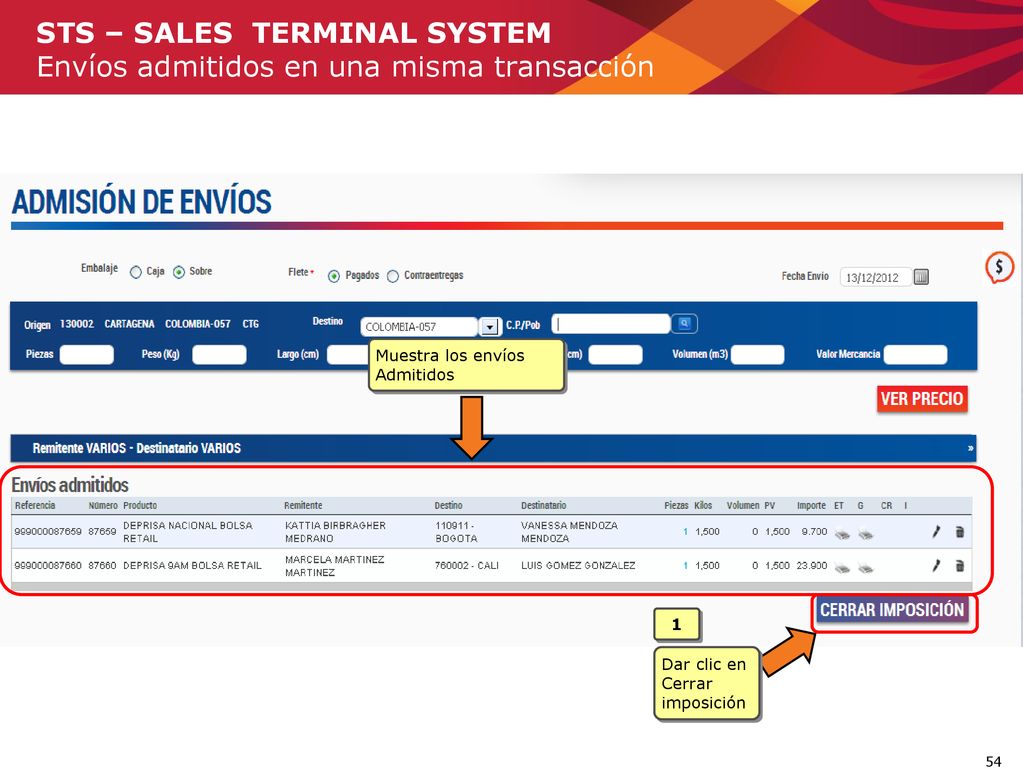Click the CERRAR IMPOSICIÓN button
The image size is (1023, 783).
click(892, 610)
